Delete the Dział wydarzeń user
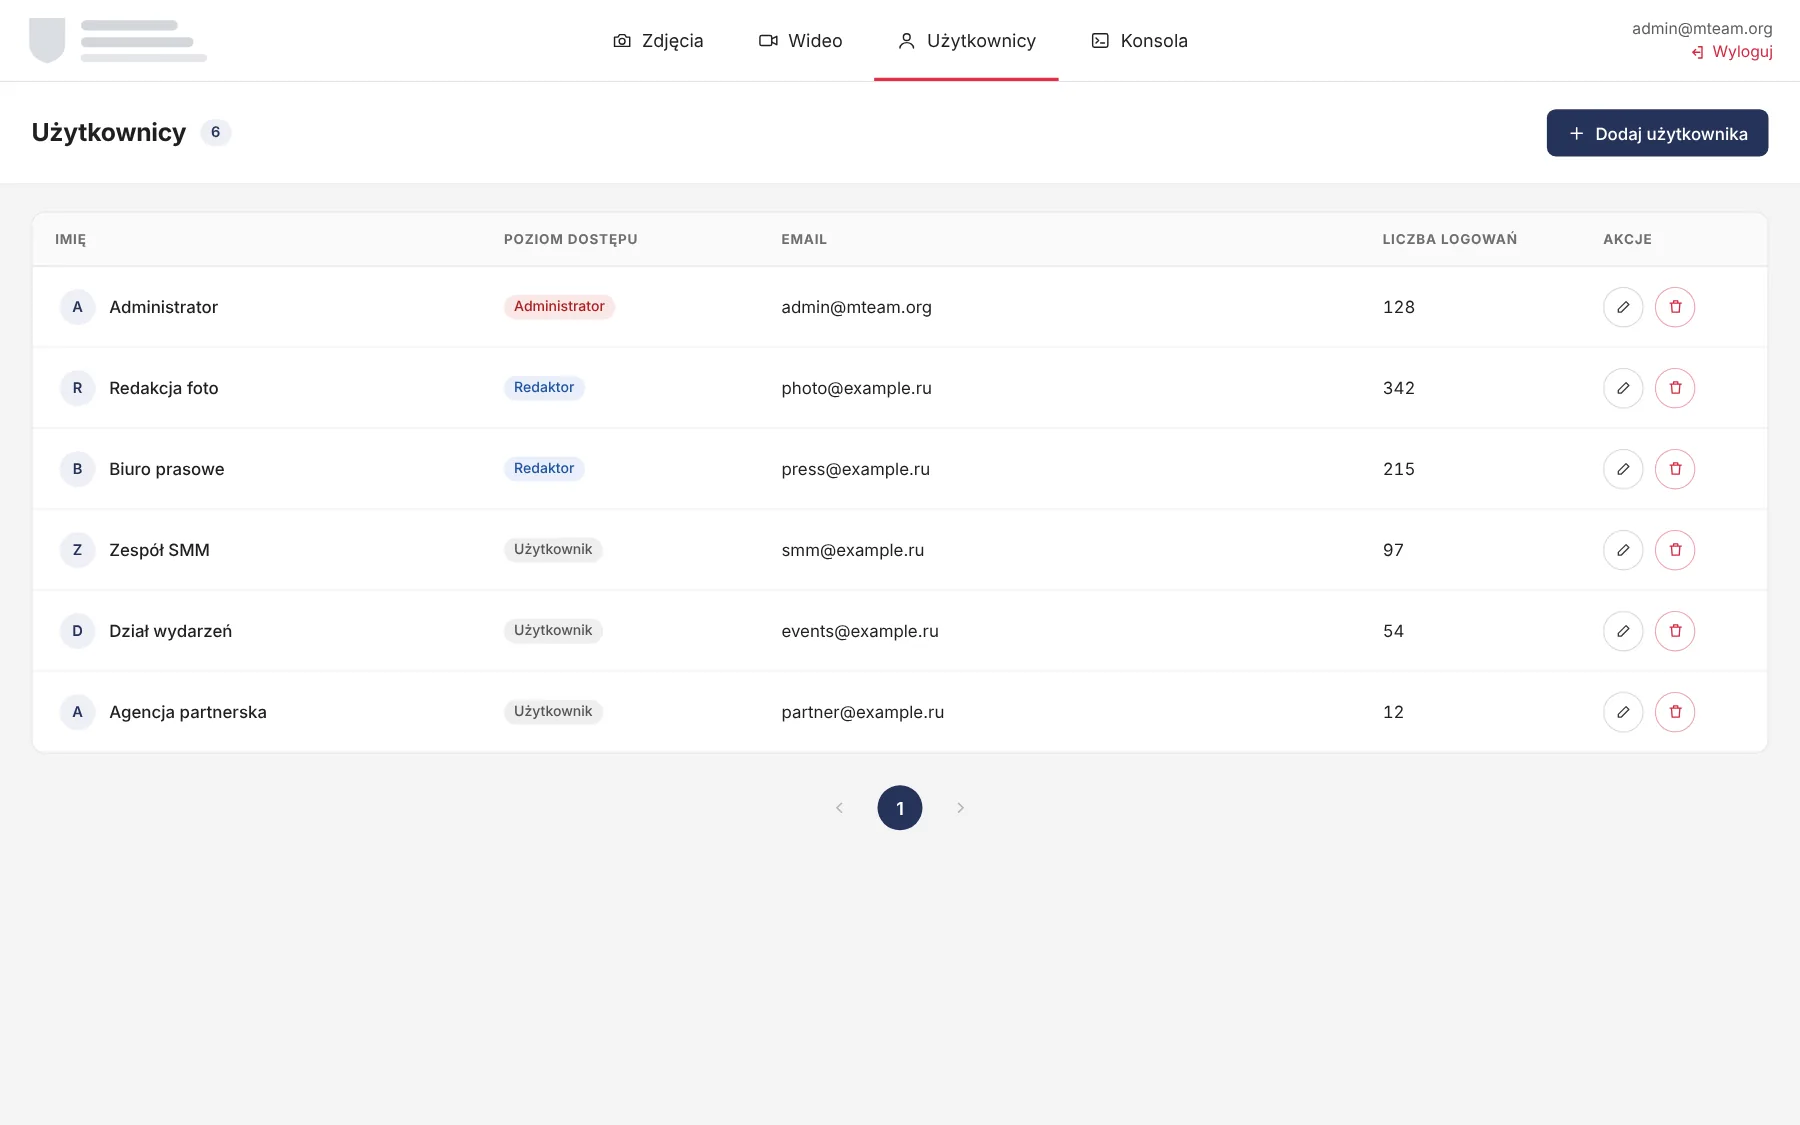The width and height of the screenshot is (1800, 1125). pyautogui.click(x=1675, y=631)
